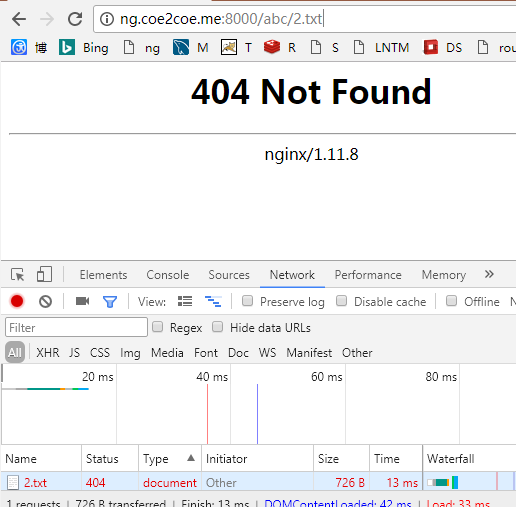This screenshot has width=516, height=507.
Task: Click the 2.txt file icon in row
Action: (x=13, y=482)
